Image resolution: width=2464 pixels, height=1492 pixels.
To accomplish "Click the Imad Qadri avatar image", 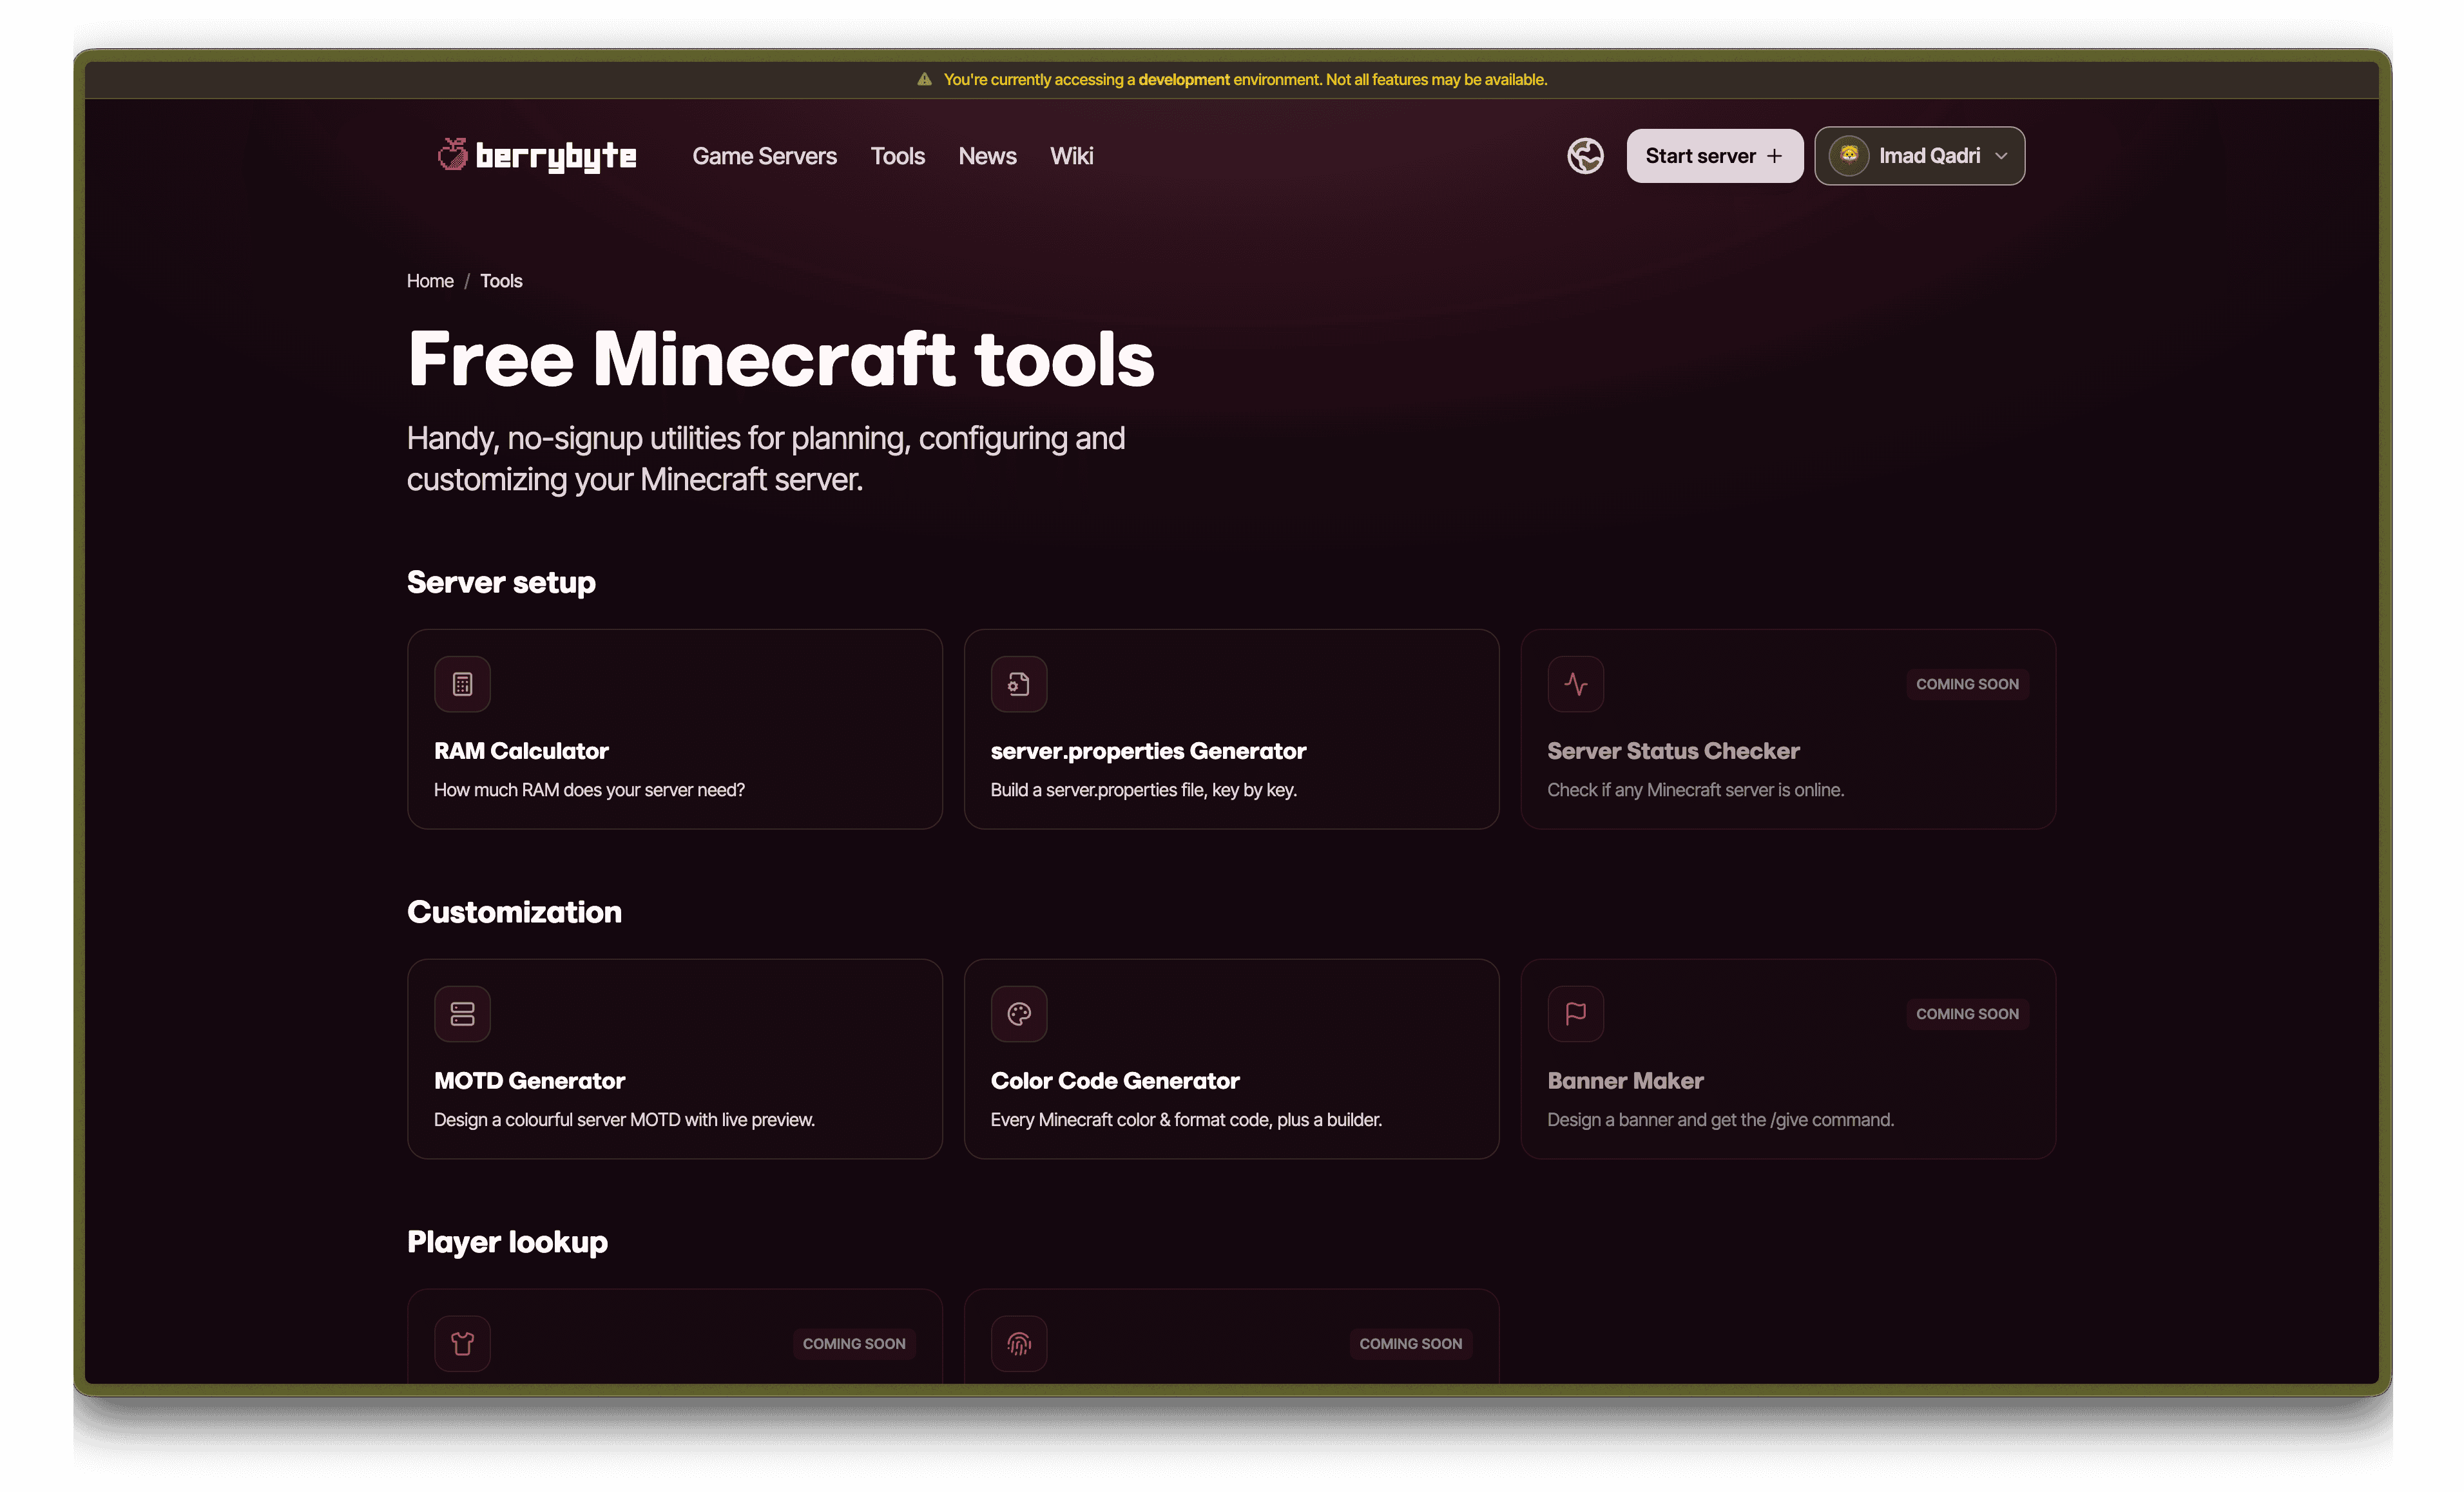I will [x=1849, y=155].
